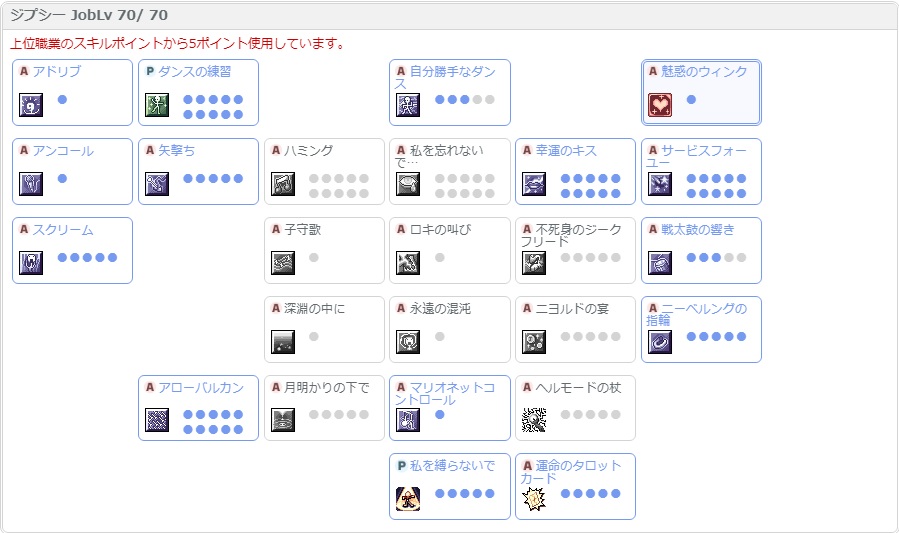This screenshot has height=533, width=899.
Task: Click the ニヨルドの宴 skill name text
Action: click(572, 309)
